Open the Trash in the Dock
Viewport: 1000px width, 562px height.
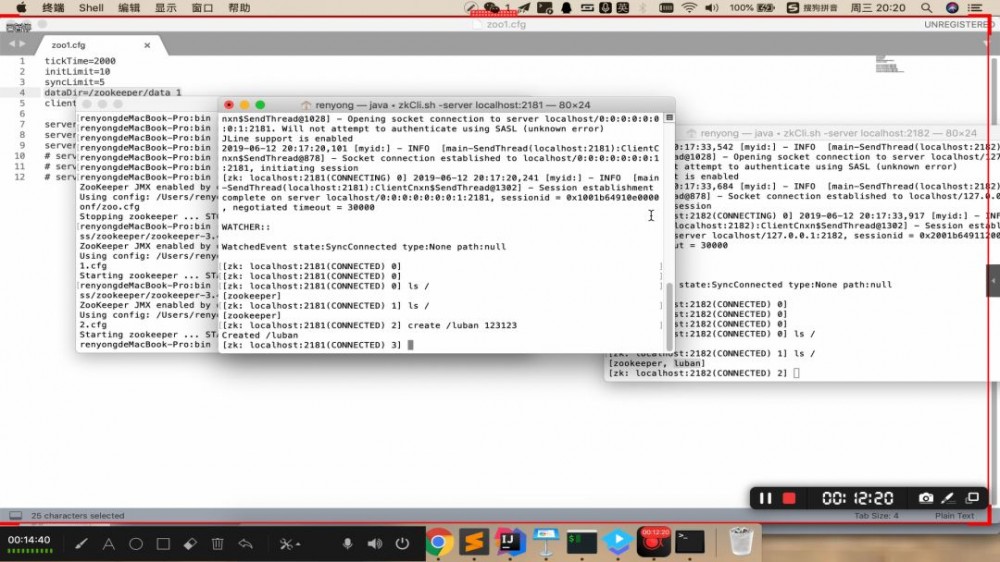(740, 541)
